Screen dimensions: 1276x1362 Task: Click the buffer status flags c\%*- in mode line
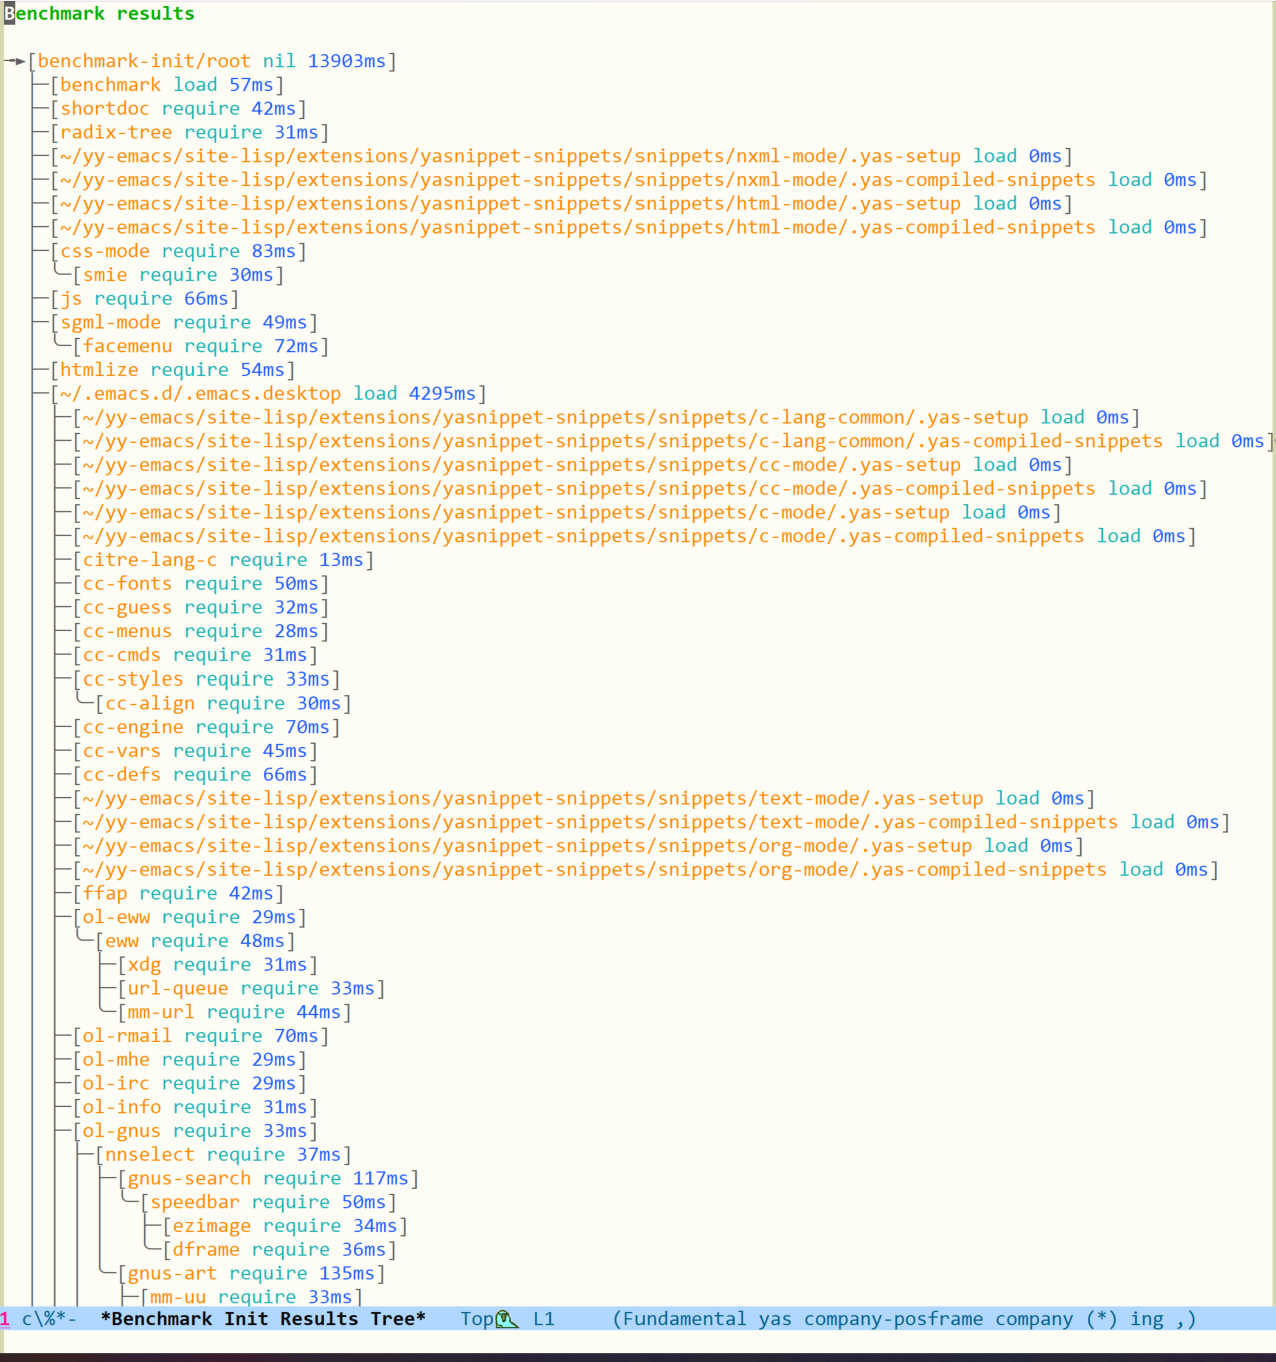(49, 1319)
